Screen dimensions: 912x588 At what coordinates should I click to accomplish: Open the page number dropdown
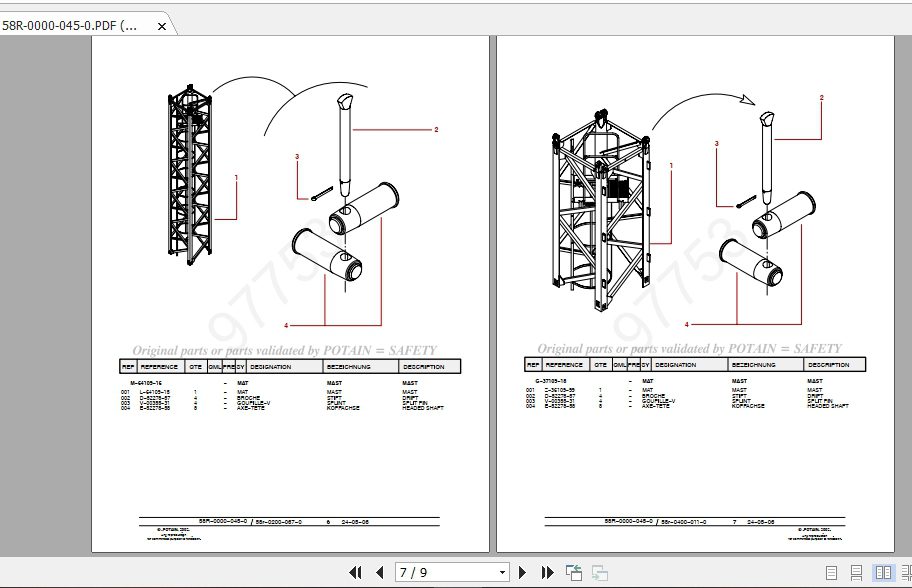[x=502, y=572]
